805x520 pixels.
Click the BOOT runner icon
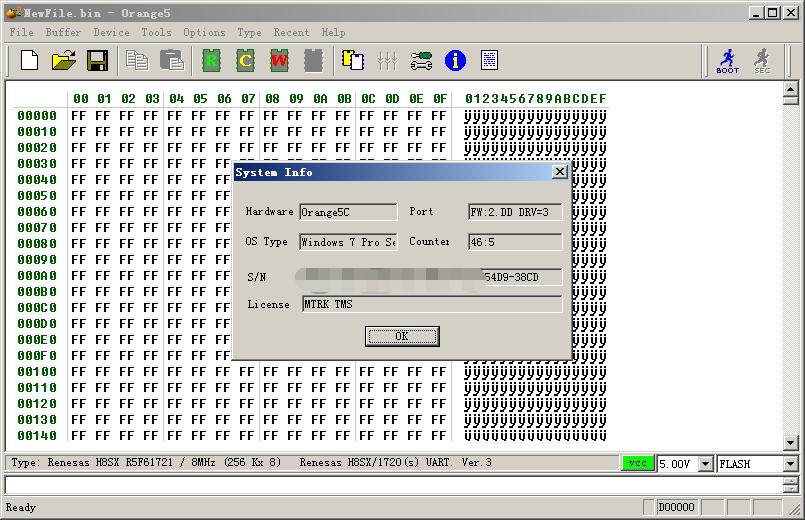pyautogui.click(x=727, y=61)
